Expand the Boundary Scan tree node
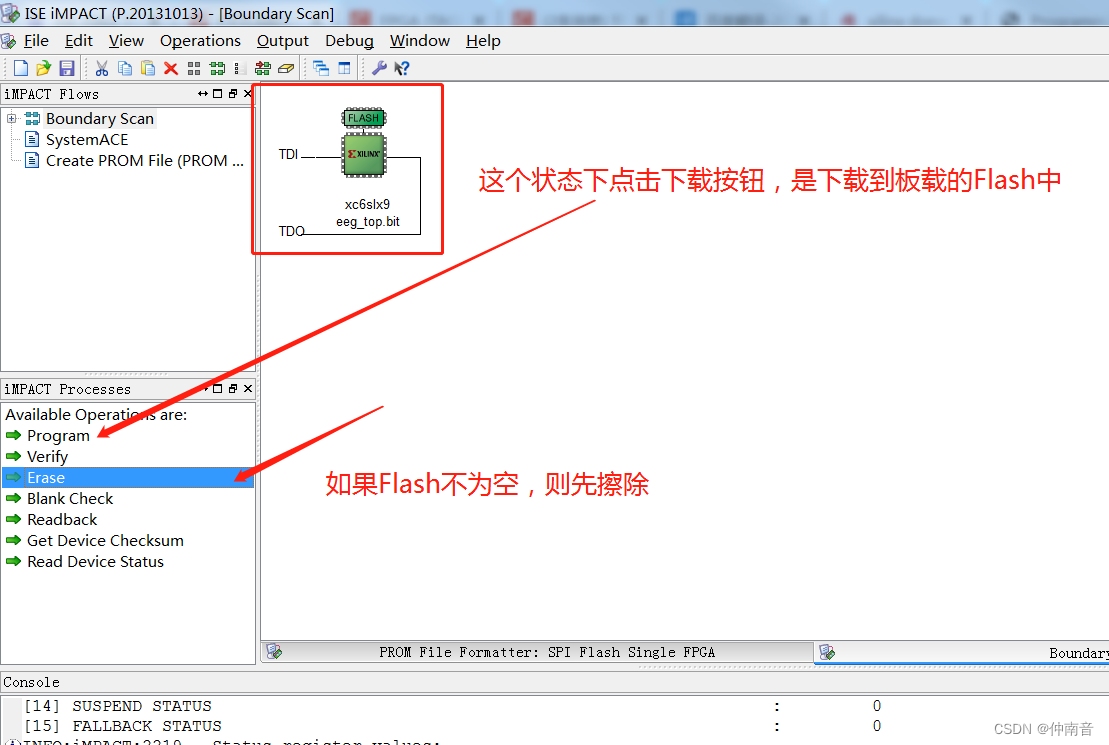Viewport: 1109px width, 745px height. pos(11,118)
